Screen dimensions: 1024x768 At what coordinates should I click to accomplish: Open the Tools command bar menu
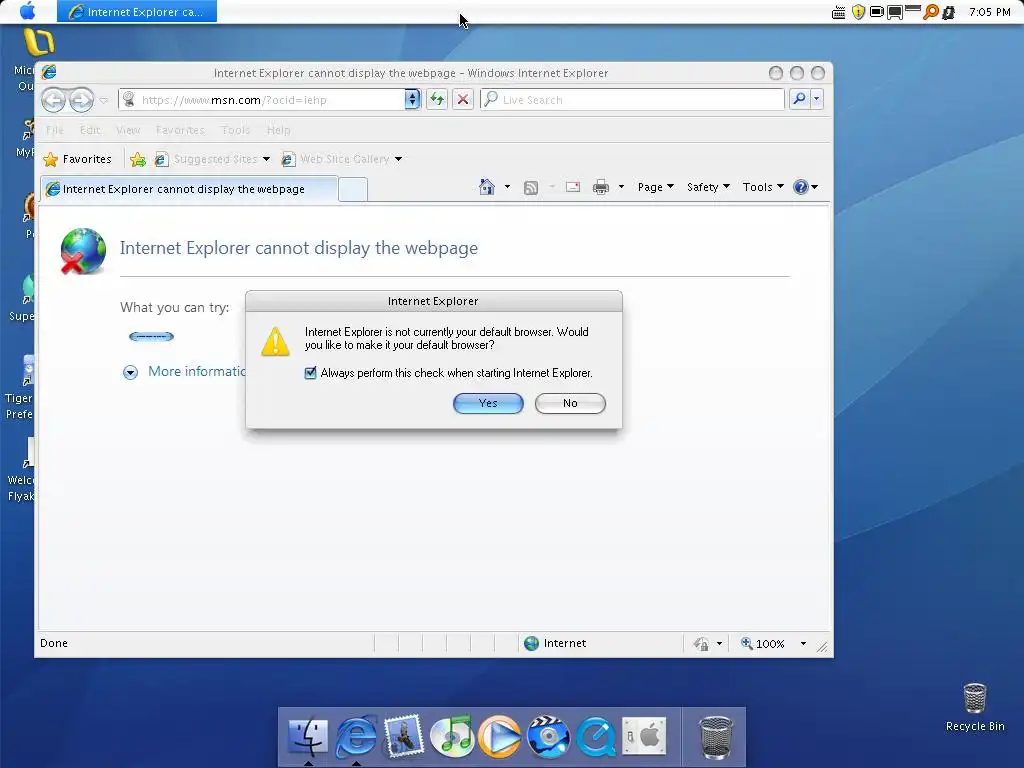point(763,187)
